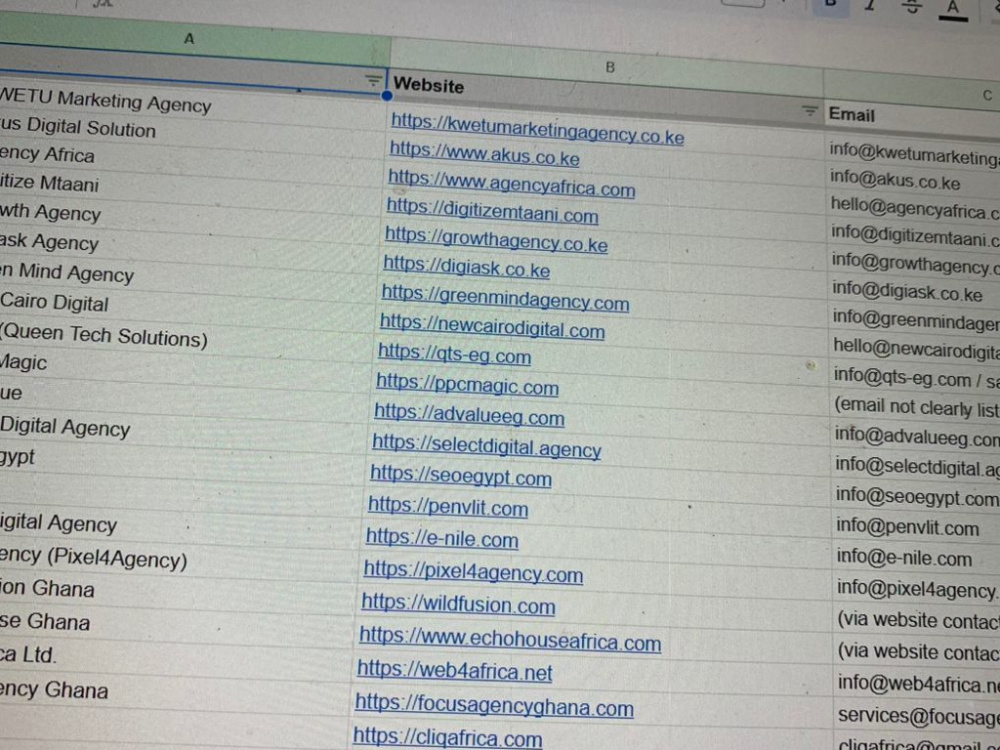Screen dimensions: 1000x750
Task: Click the text color A icon
Action: click(x=953, y=10)
